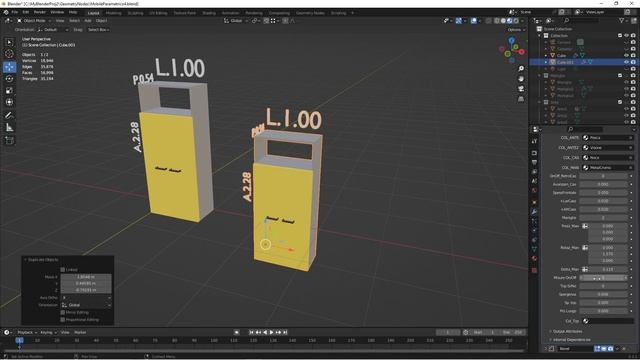Screen dimensions: 640x360
Task: Open the Material properties tab icon
Action: [534, 258]
